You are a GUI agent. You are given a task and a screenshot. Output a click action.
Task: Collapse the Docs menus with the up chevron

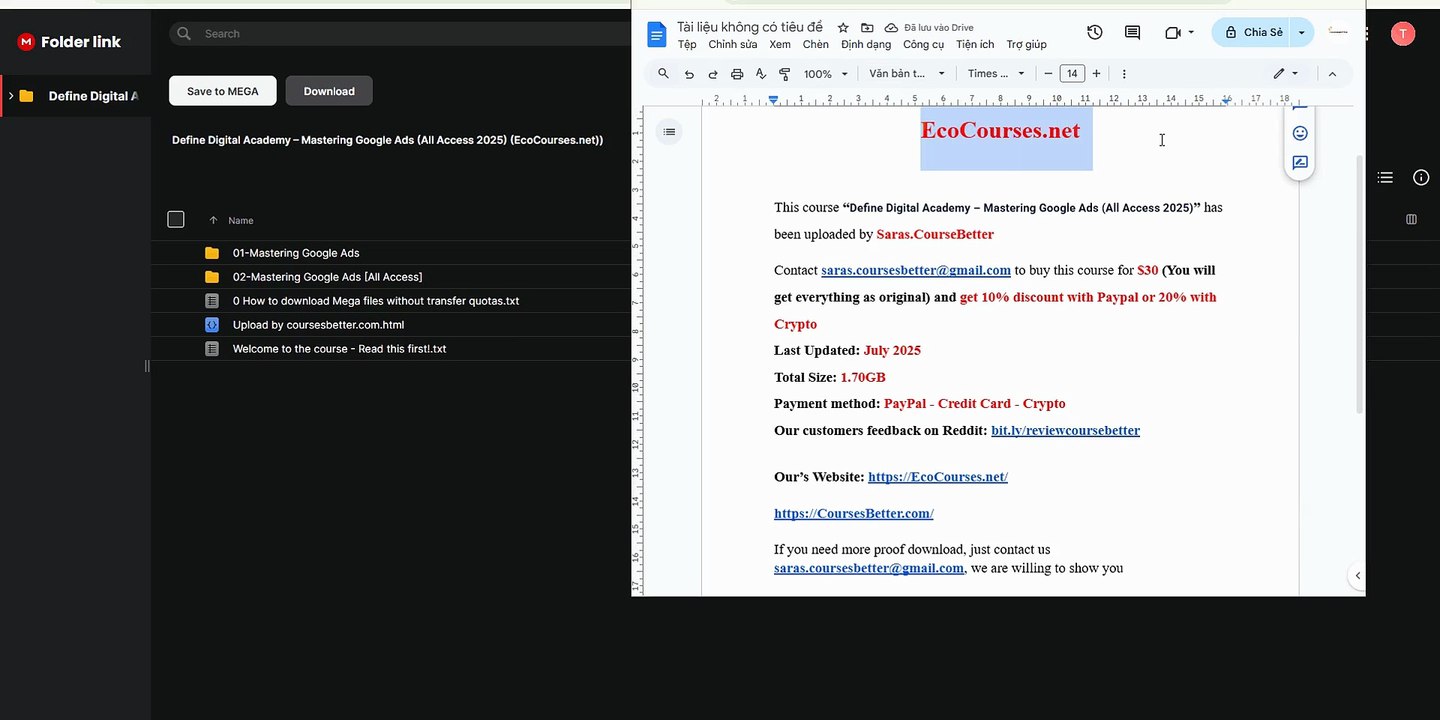tap(1332, 74)
